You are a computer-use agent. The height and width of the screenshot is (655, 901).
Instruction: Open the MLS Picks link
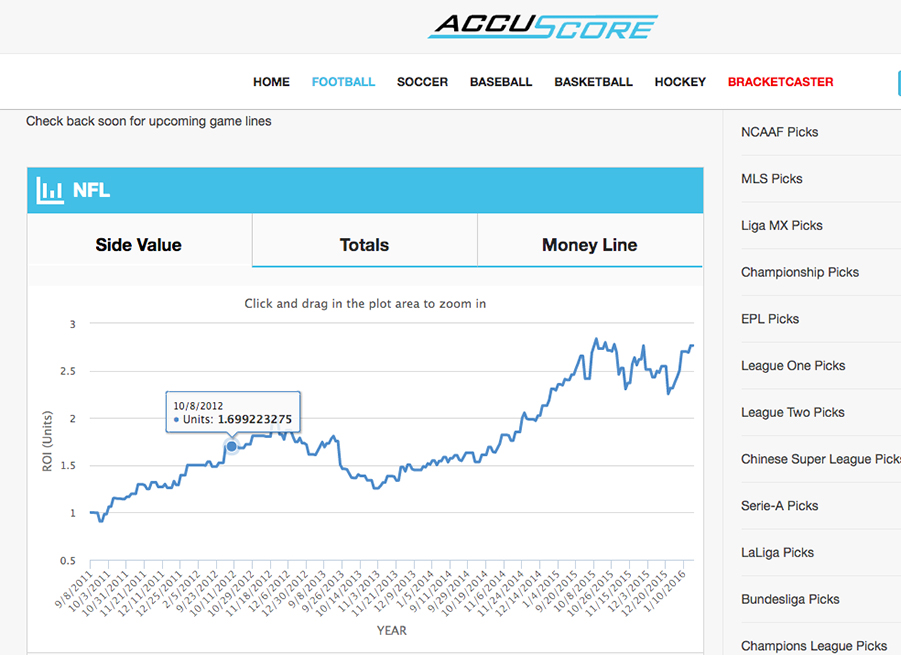tap(772, 179)
